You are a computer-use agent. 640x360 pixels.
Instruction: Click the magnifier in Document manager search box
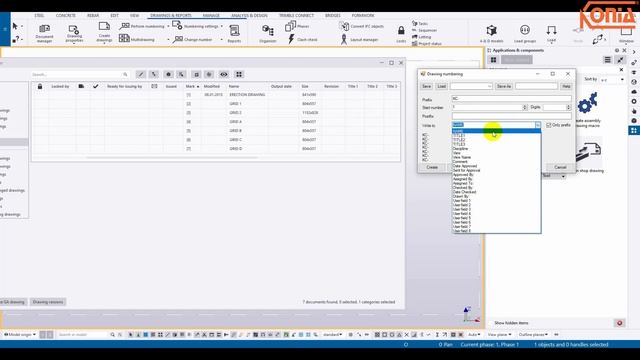(x=125, y=74)
